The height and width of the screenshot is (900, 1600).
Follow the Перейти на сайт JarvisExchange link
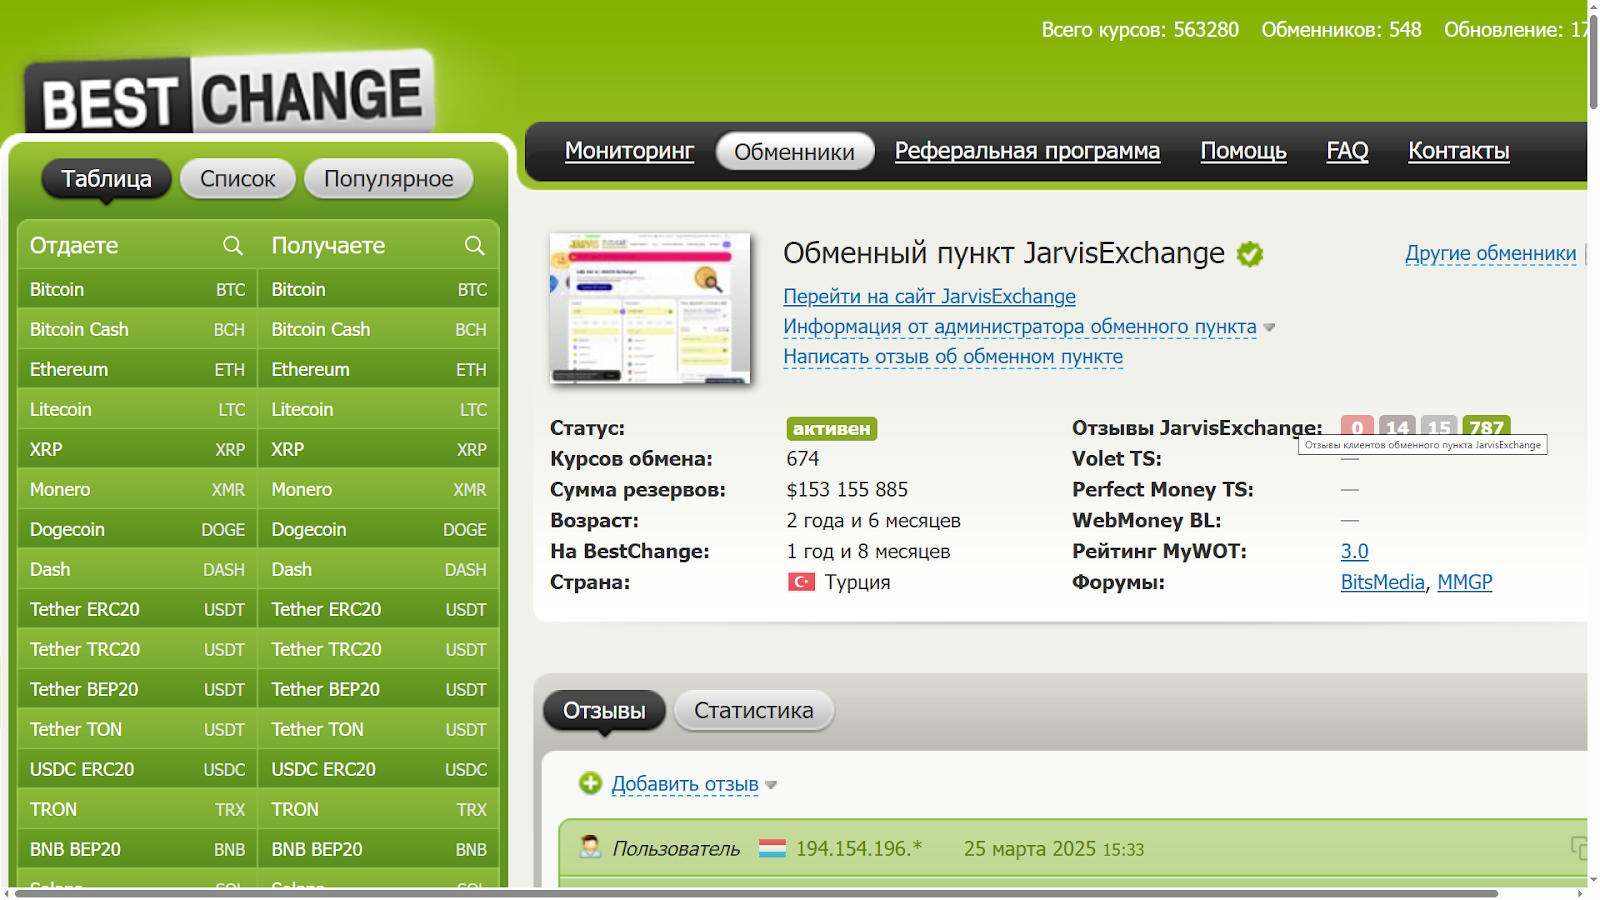(929, 297)
